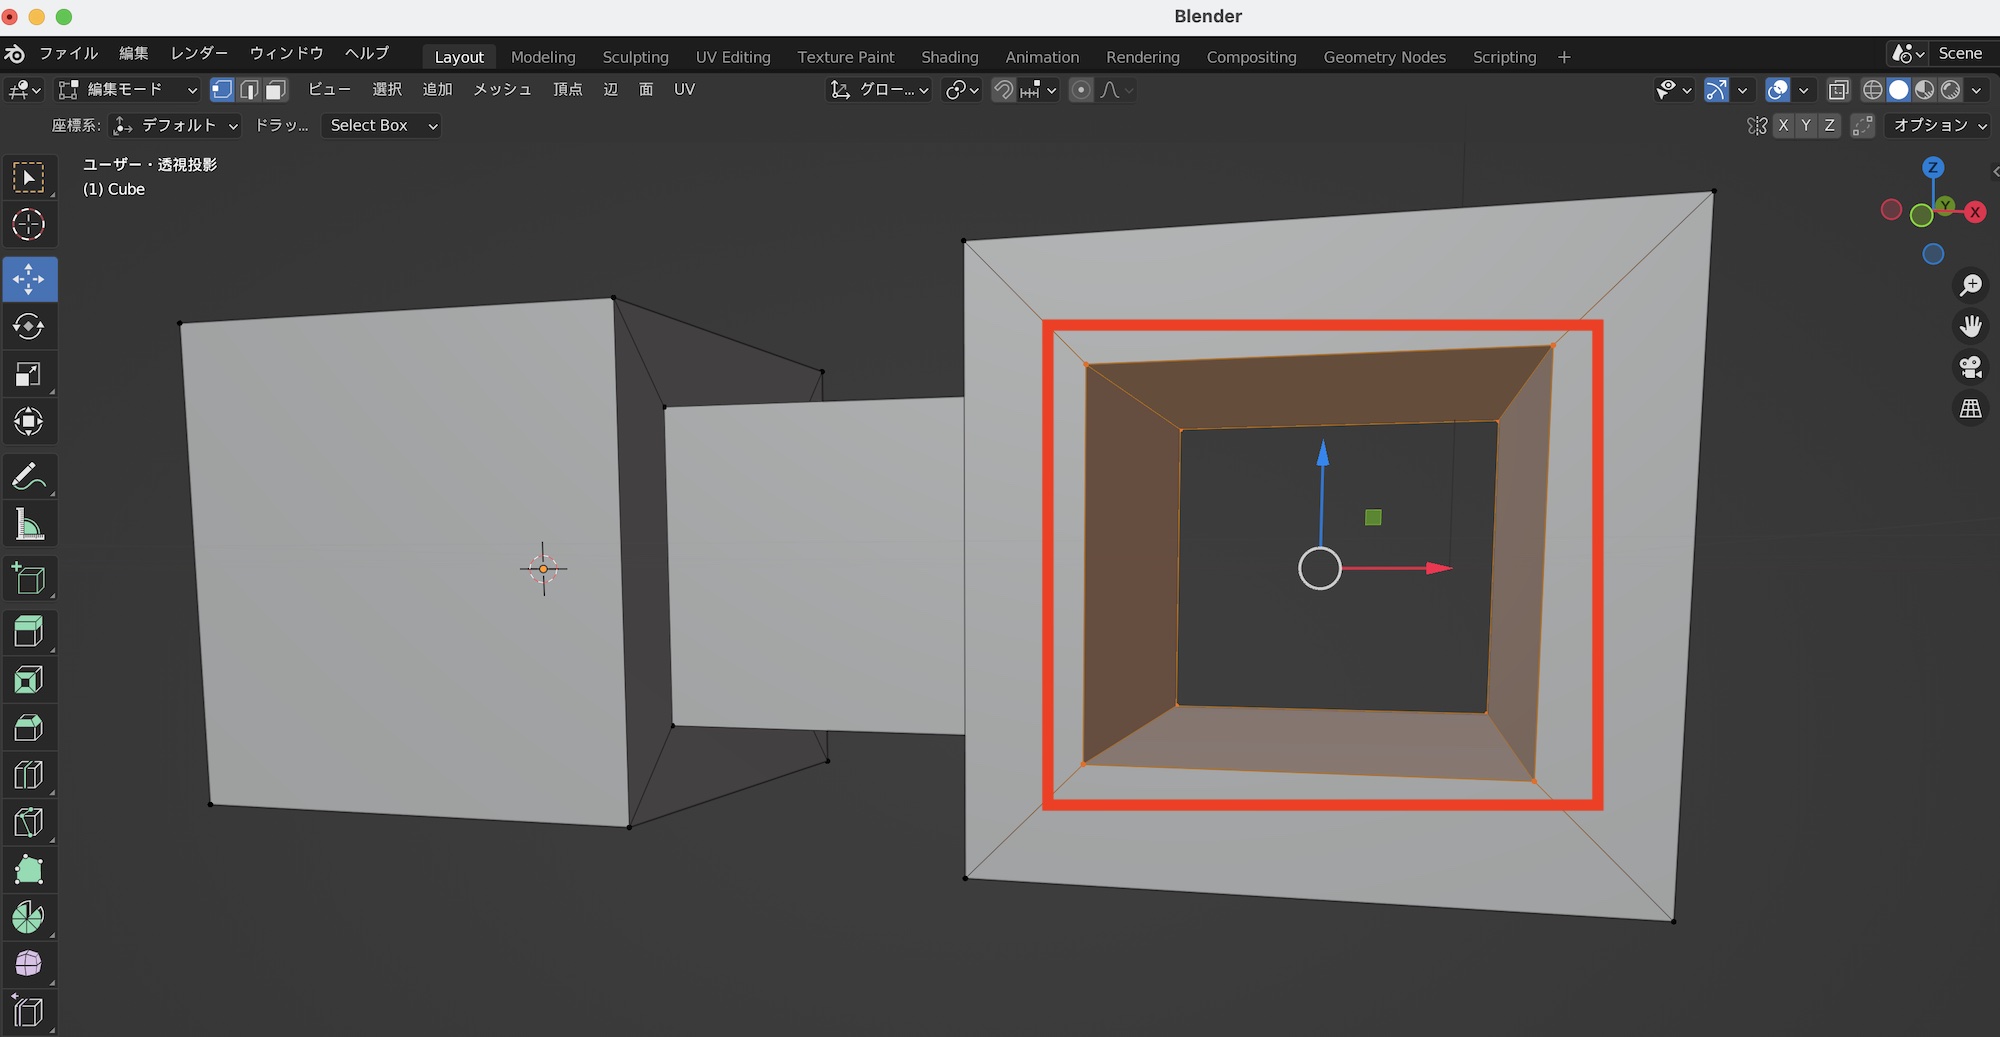Enable X axis mirror button
2000x1037 pixels.
(x=1783, y=126)
